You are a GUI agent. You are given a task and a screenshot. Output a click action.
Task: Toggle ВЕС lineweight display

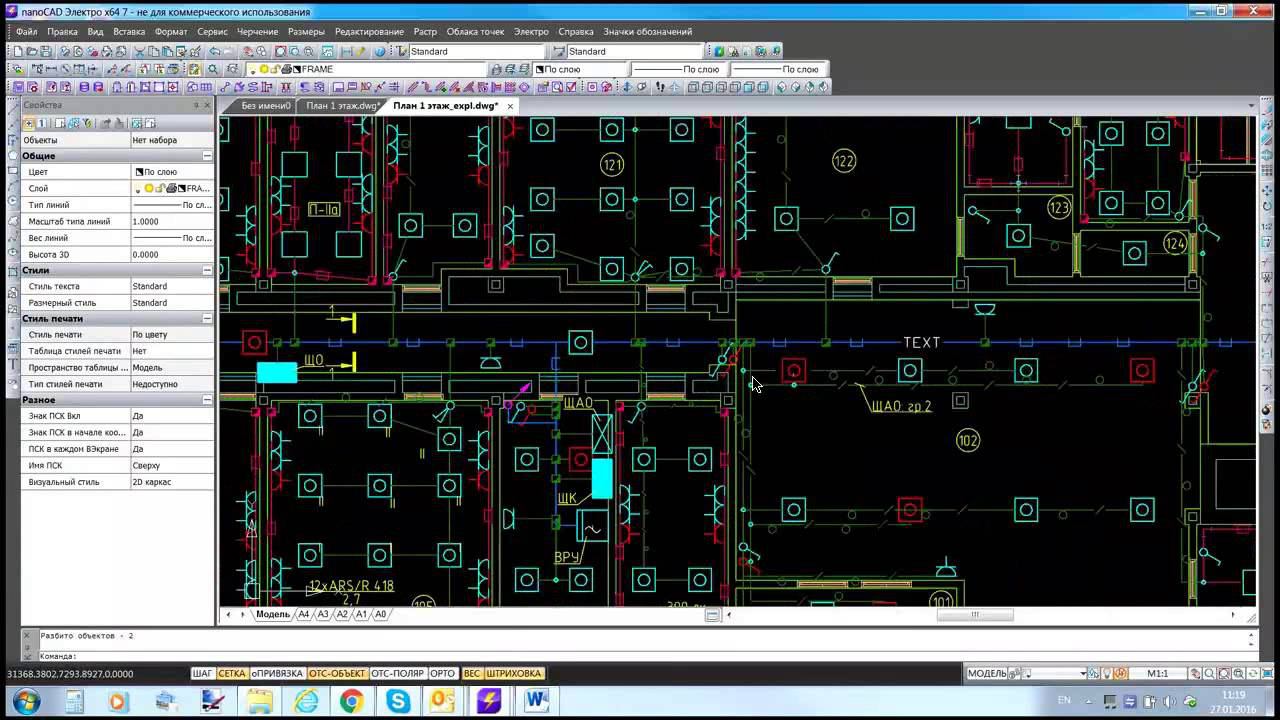coord(472,674)
